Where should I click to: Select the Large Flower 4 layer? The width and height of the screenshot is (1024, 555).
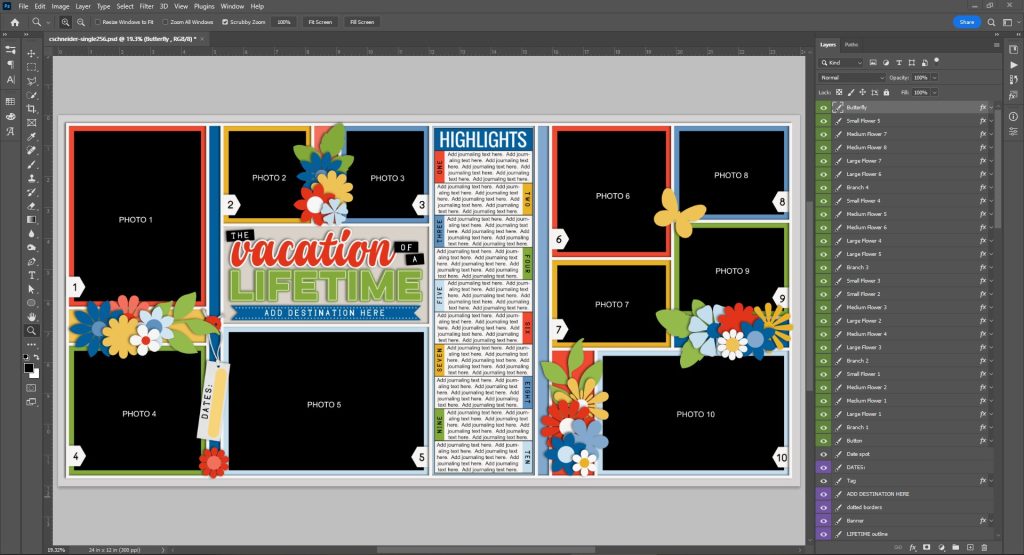[x=865, y=241]
